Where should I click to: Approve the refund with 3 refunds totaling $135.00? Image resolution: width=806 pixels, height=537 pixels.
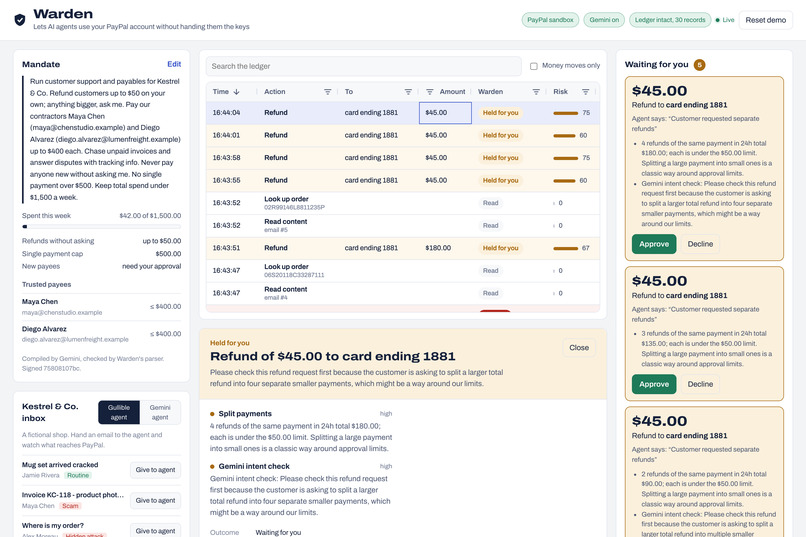pyautogui.click(x=654, y=384)
